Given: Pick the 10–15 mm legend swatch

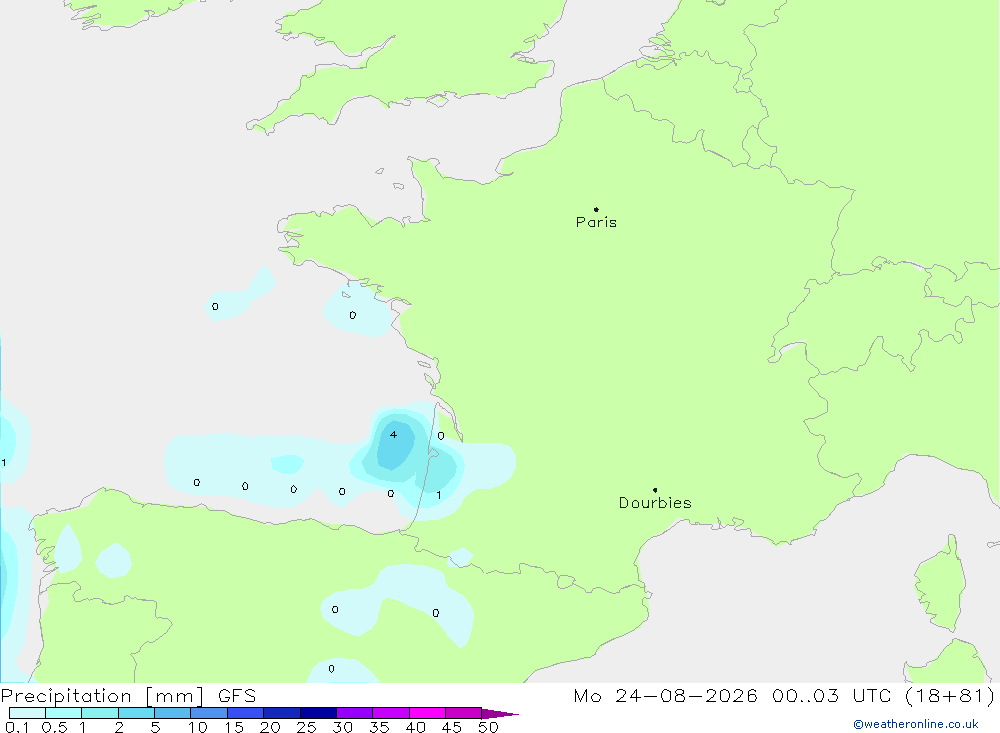Looking at the screenshot, I should click(209, 713).
